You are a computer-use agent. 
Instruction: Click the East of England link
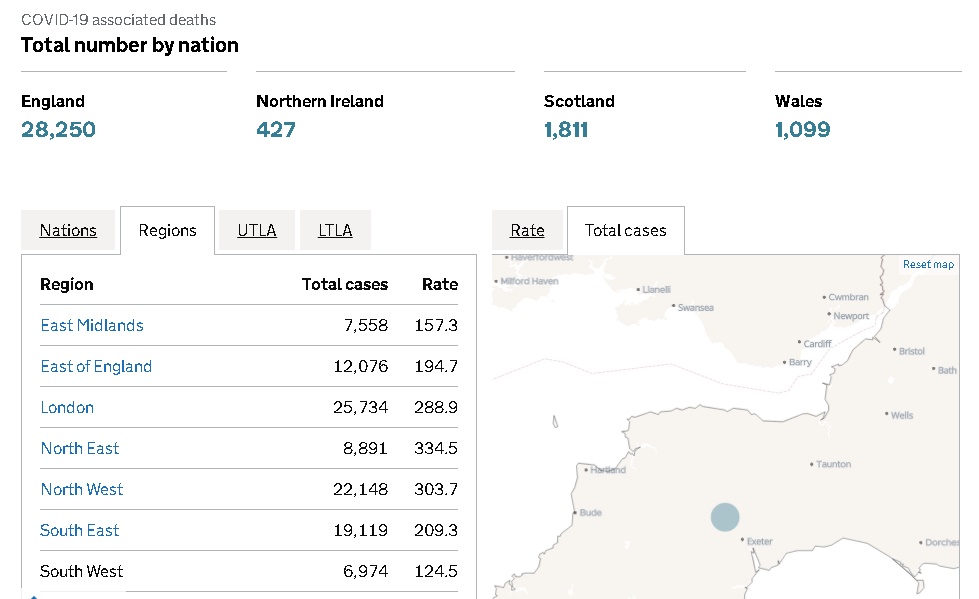click(x=96, y=366)
